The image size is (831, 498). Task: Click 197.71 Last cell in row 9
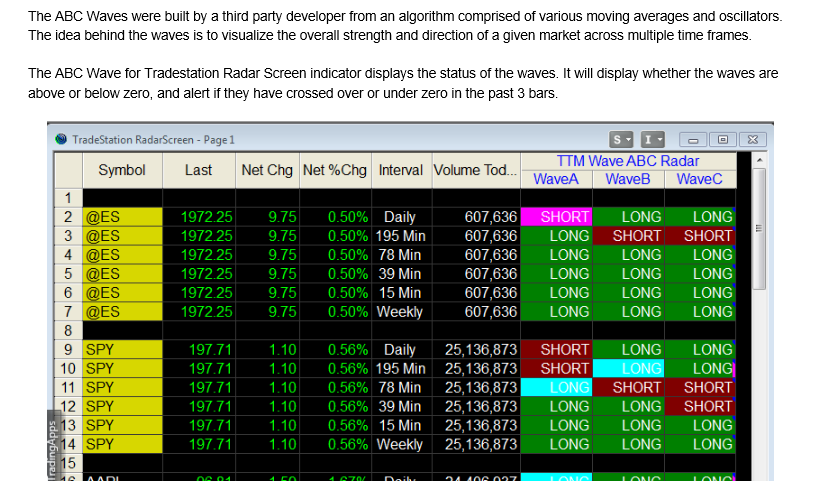[x=199, y=350]
